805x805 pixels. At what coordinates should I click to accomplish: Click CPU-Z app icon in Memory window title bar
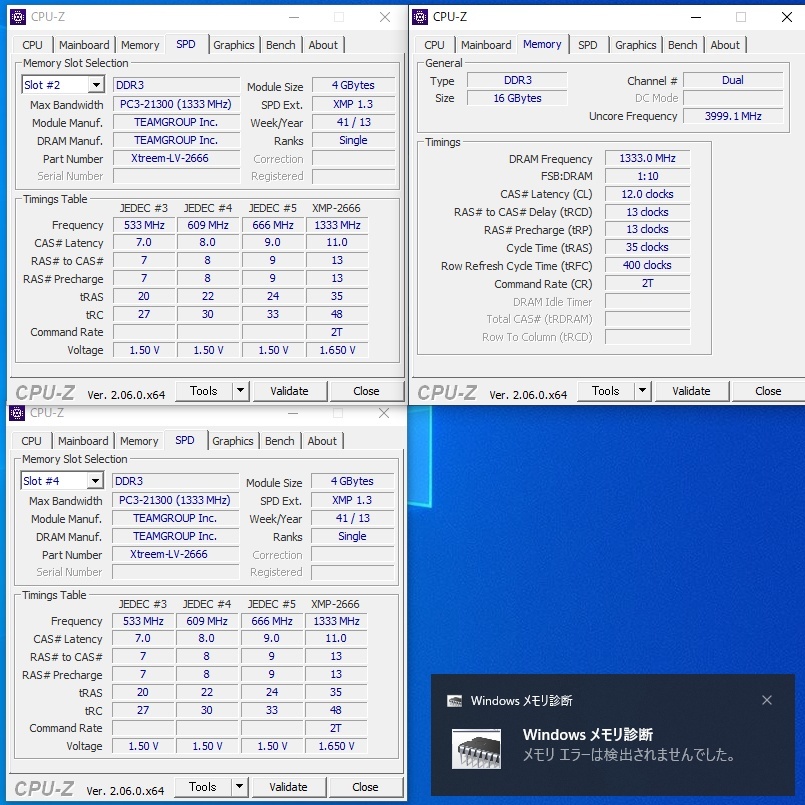coord(420,17)
